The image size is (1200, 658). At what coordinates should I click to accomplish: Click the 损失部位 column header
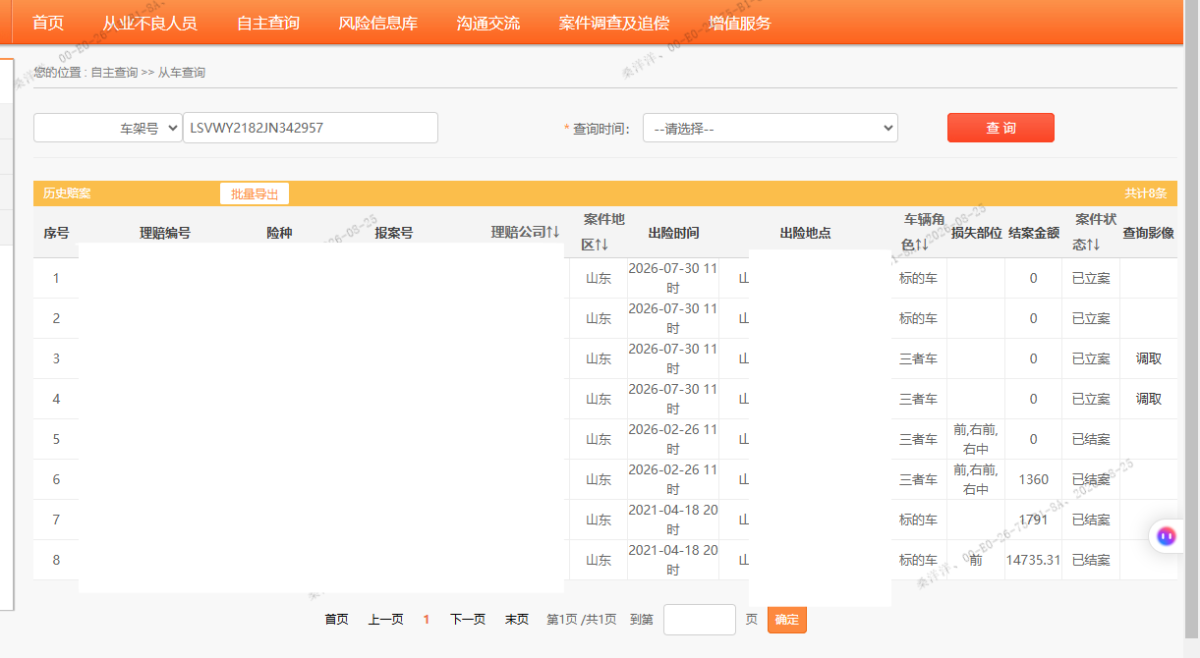point(976,233)
